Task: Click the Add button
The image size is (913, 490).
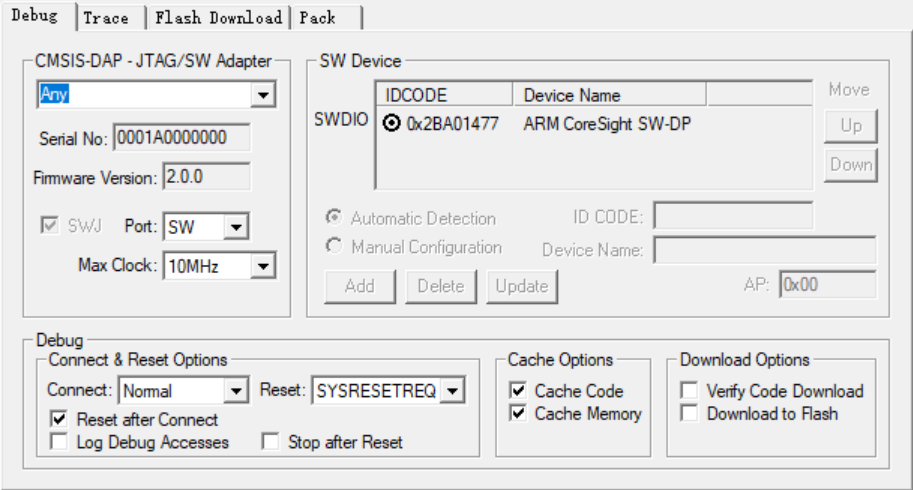Action: pyautogui.click(x=360, y=286)
